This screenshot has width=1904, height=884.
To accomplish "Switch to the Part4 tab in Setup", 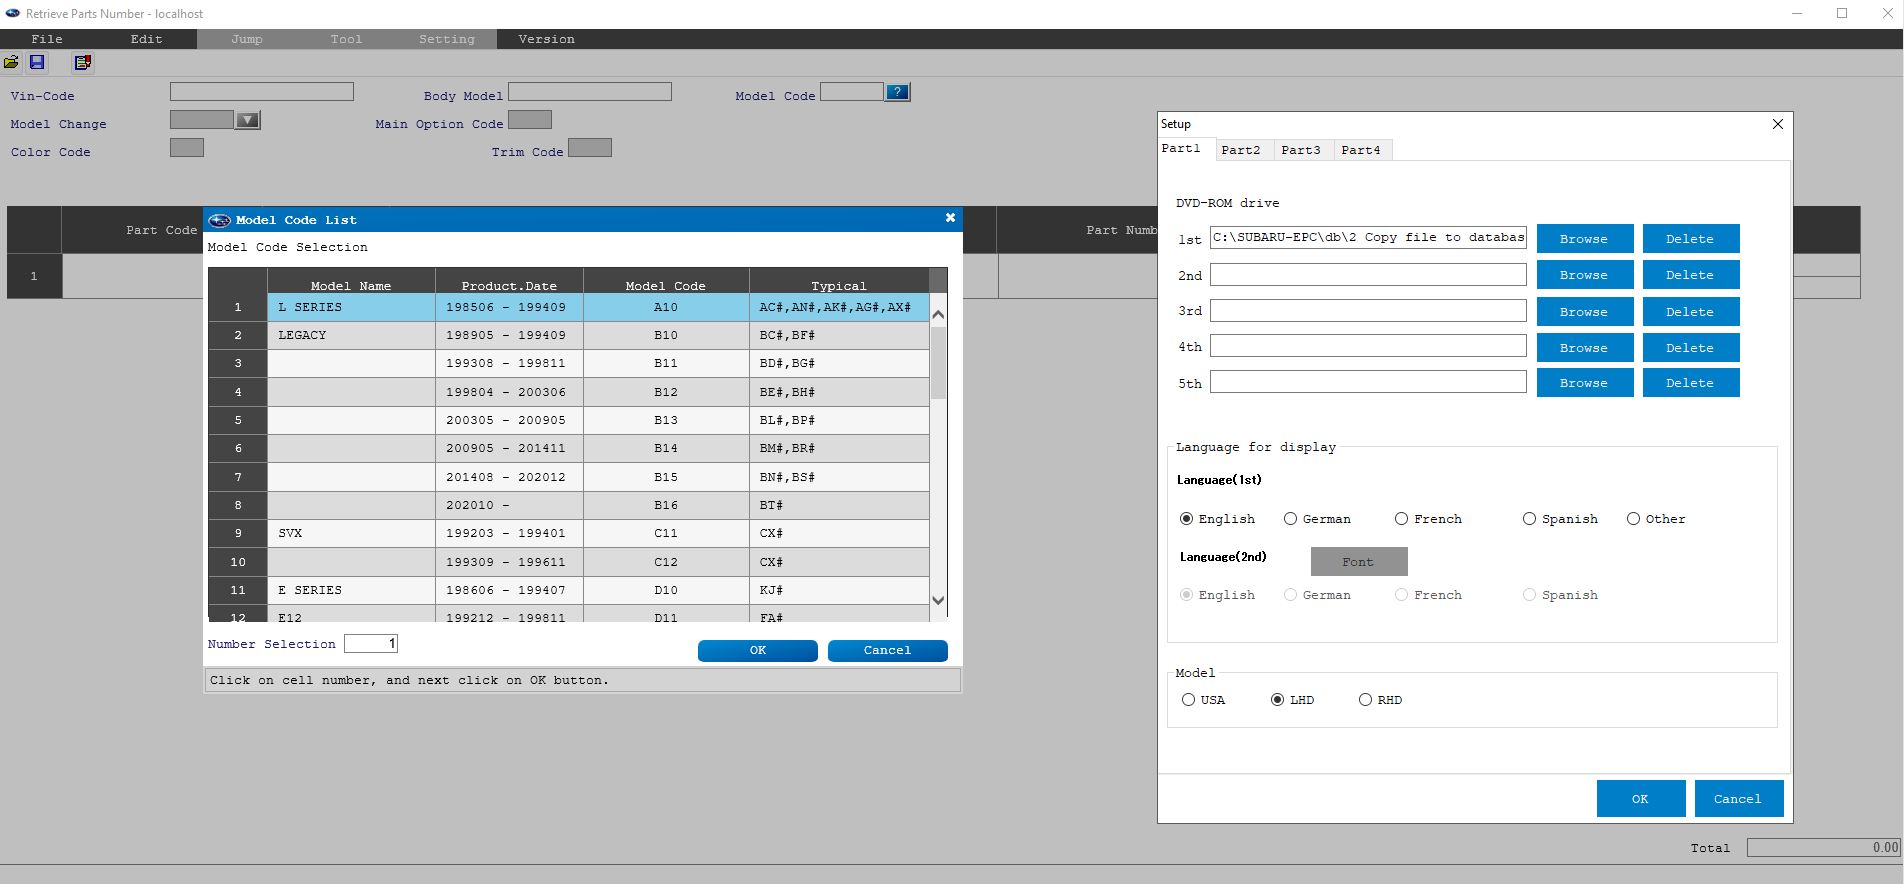I will (1361, 150).
